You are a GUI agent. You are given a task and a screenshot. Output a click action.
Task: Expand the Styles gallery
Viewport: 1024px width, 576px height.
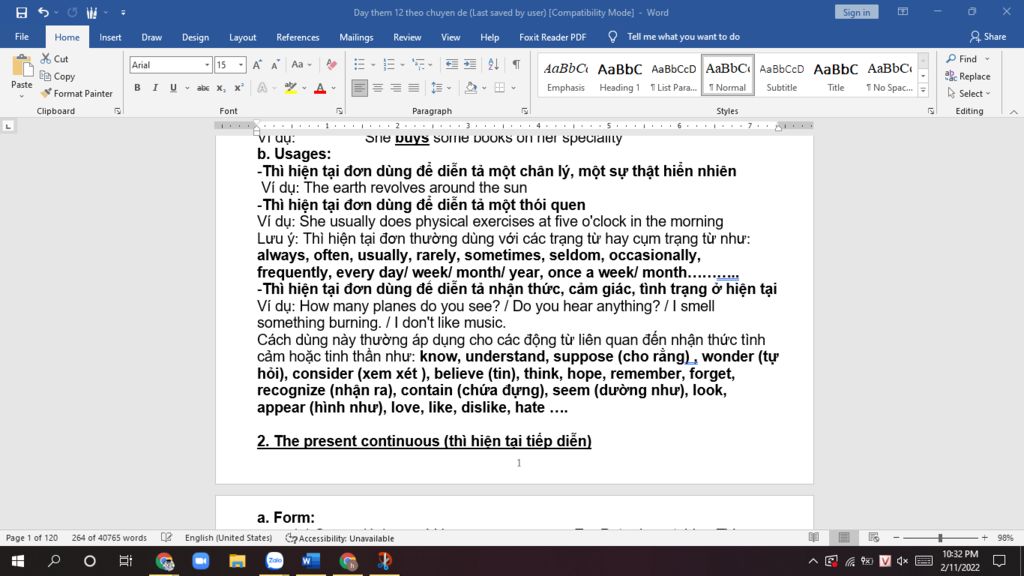(923, 91)
